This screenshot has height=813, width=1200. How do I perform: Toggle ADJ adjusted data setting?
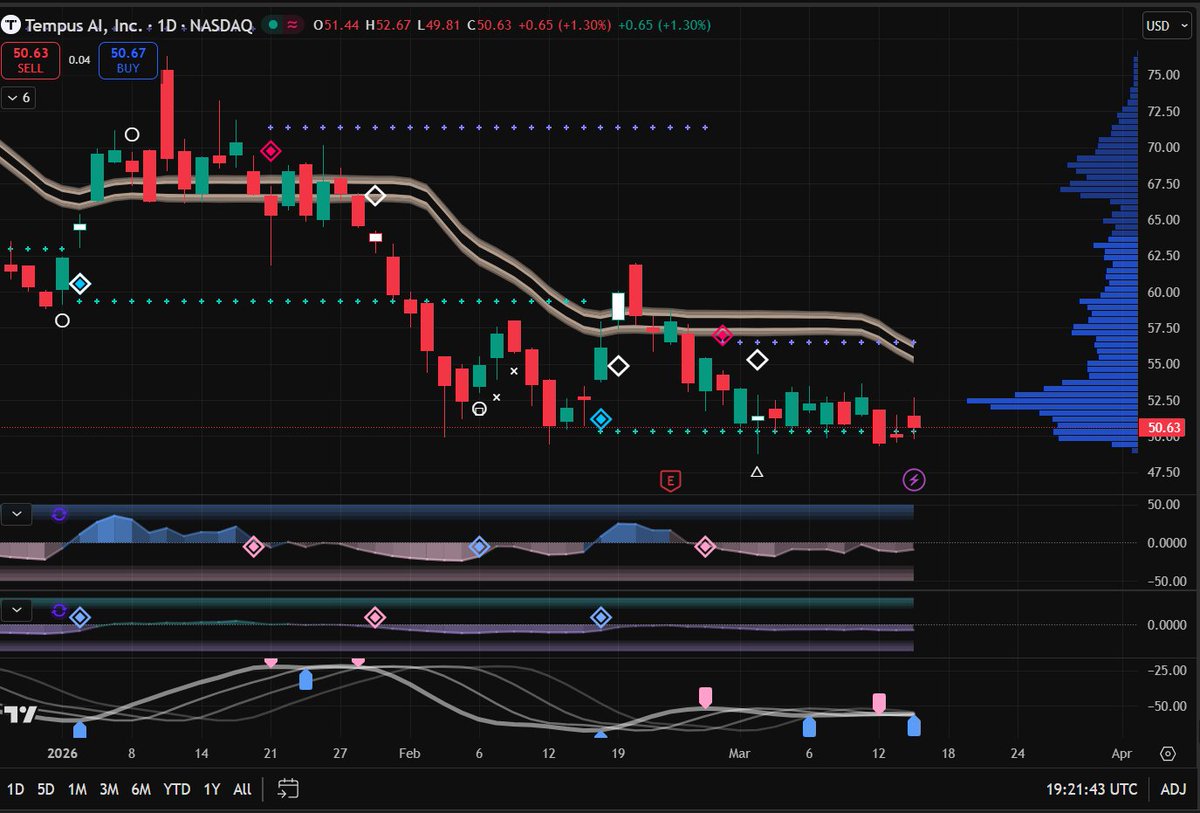click(1173, 789)
